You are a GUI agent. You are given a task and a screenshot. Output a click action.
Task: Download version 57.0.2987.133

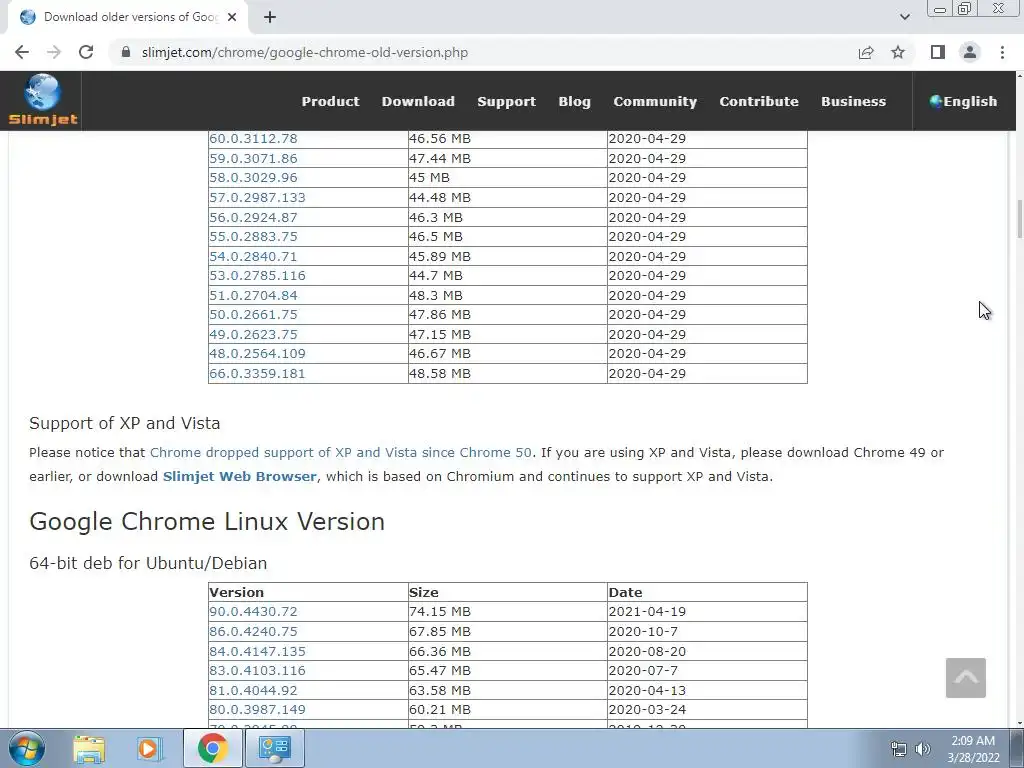(257, 197)
